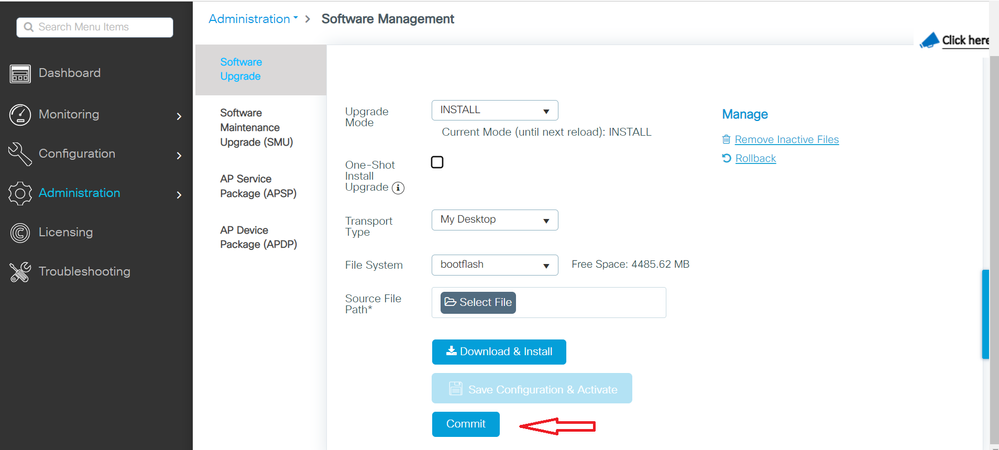Open the Administration breadcrumb dropdown

(254, 19)
